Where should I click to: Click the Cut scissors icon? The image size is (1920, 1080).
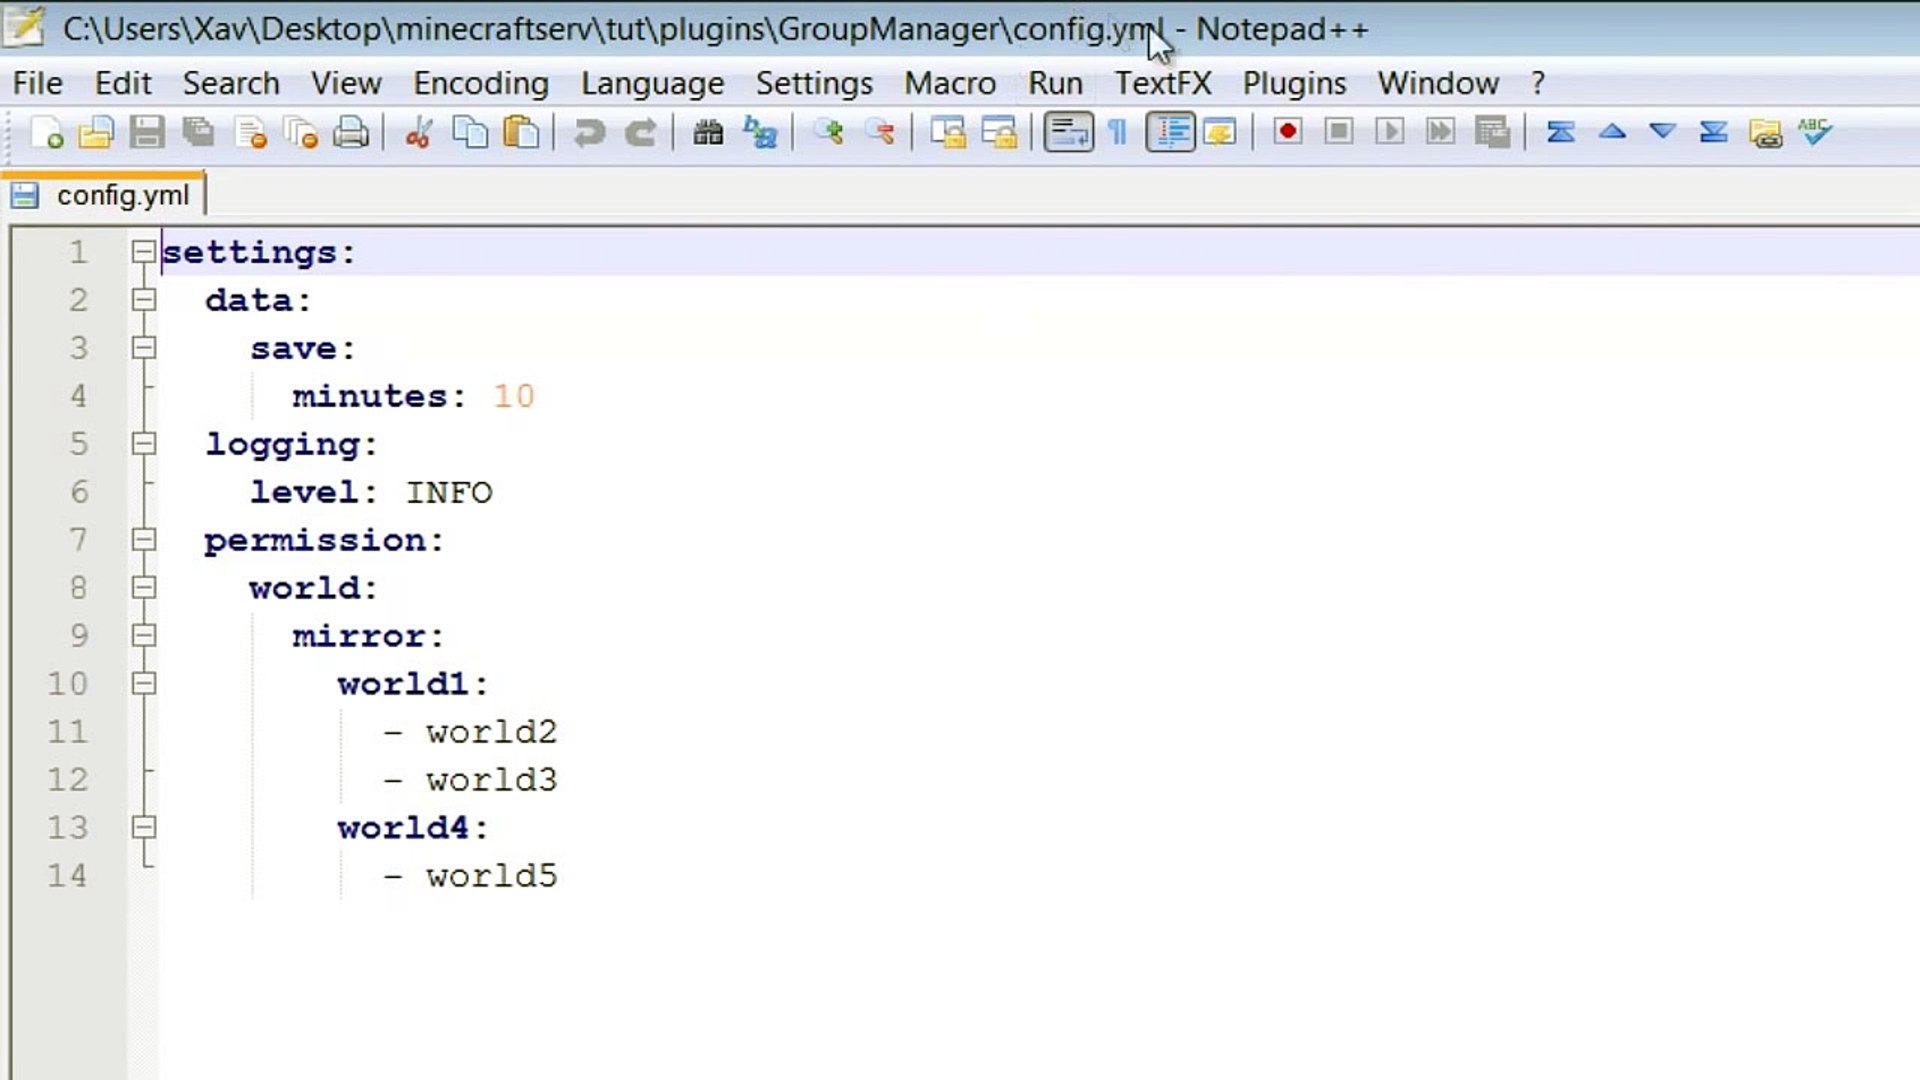[x=418, y=132]
